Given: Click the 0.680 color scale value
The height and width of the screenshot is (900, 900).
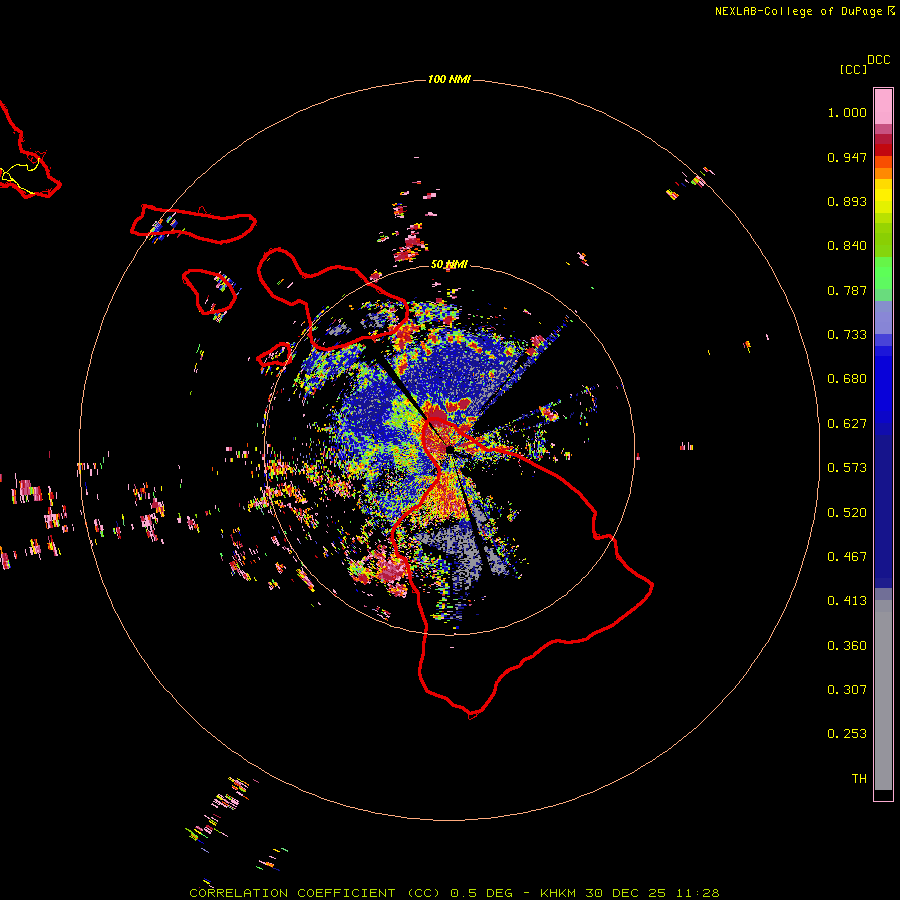Looking at the screenshot, I should point(847,379).
